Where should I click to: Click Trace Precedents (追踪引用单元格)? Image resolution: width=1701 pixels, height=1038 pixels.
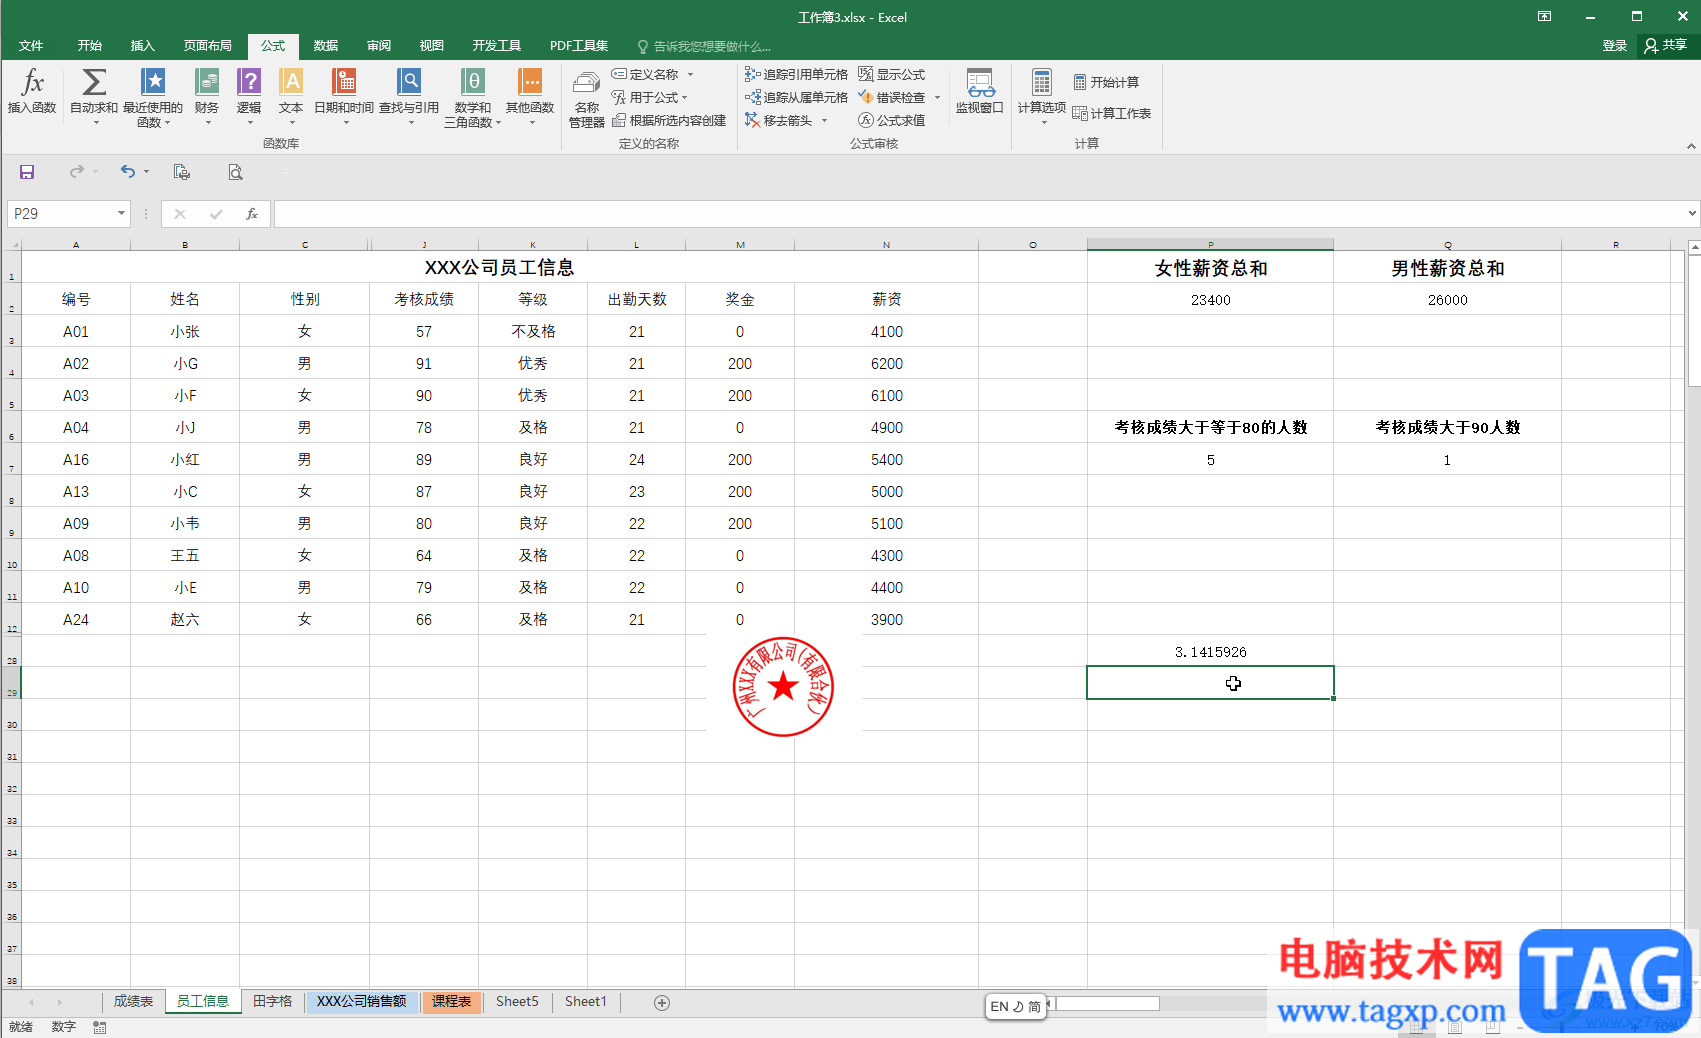796,74
